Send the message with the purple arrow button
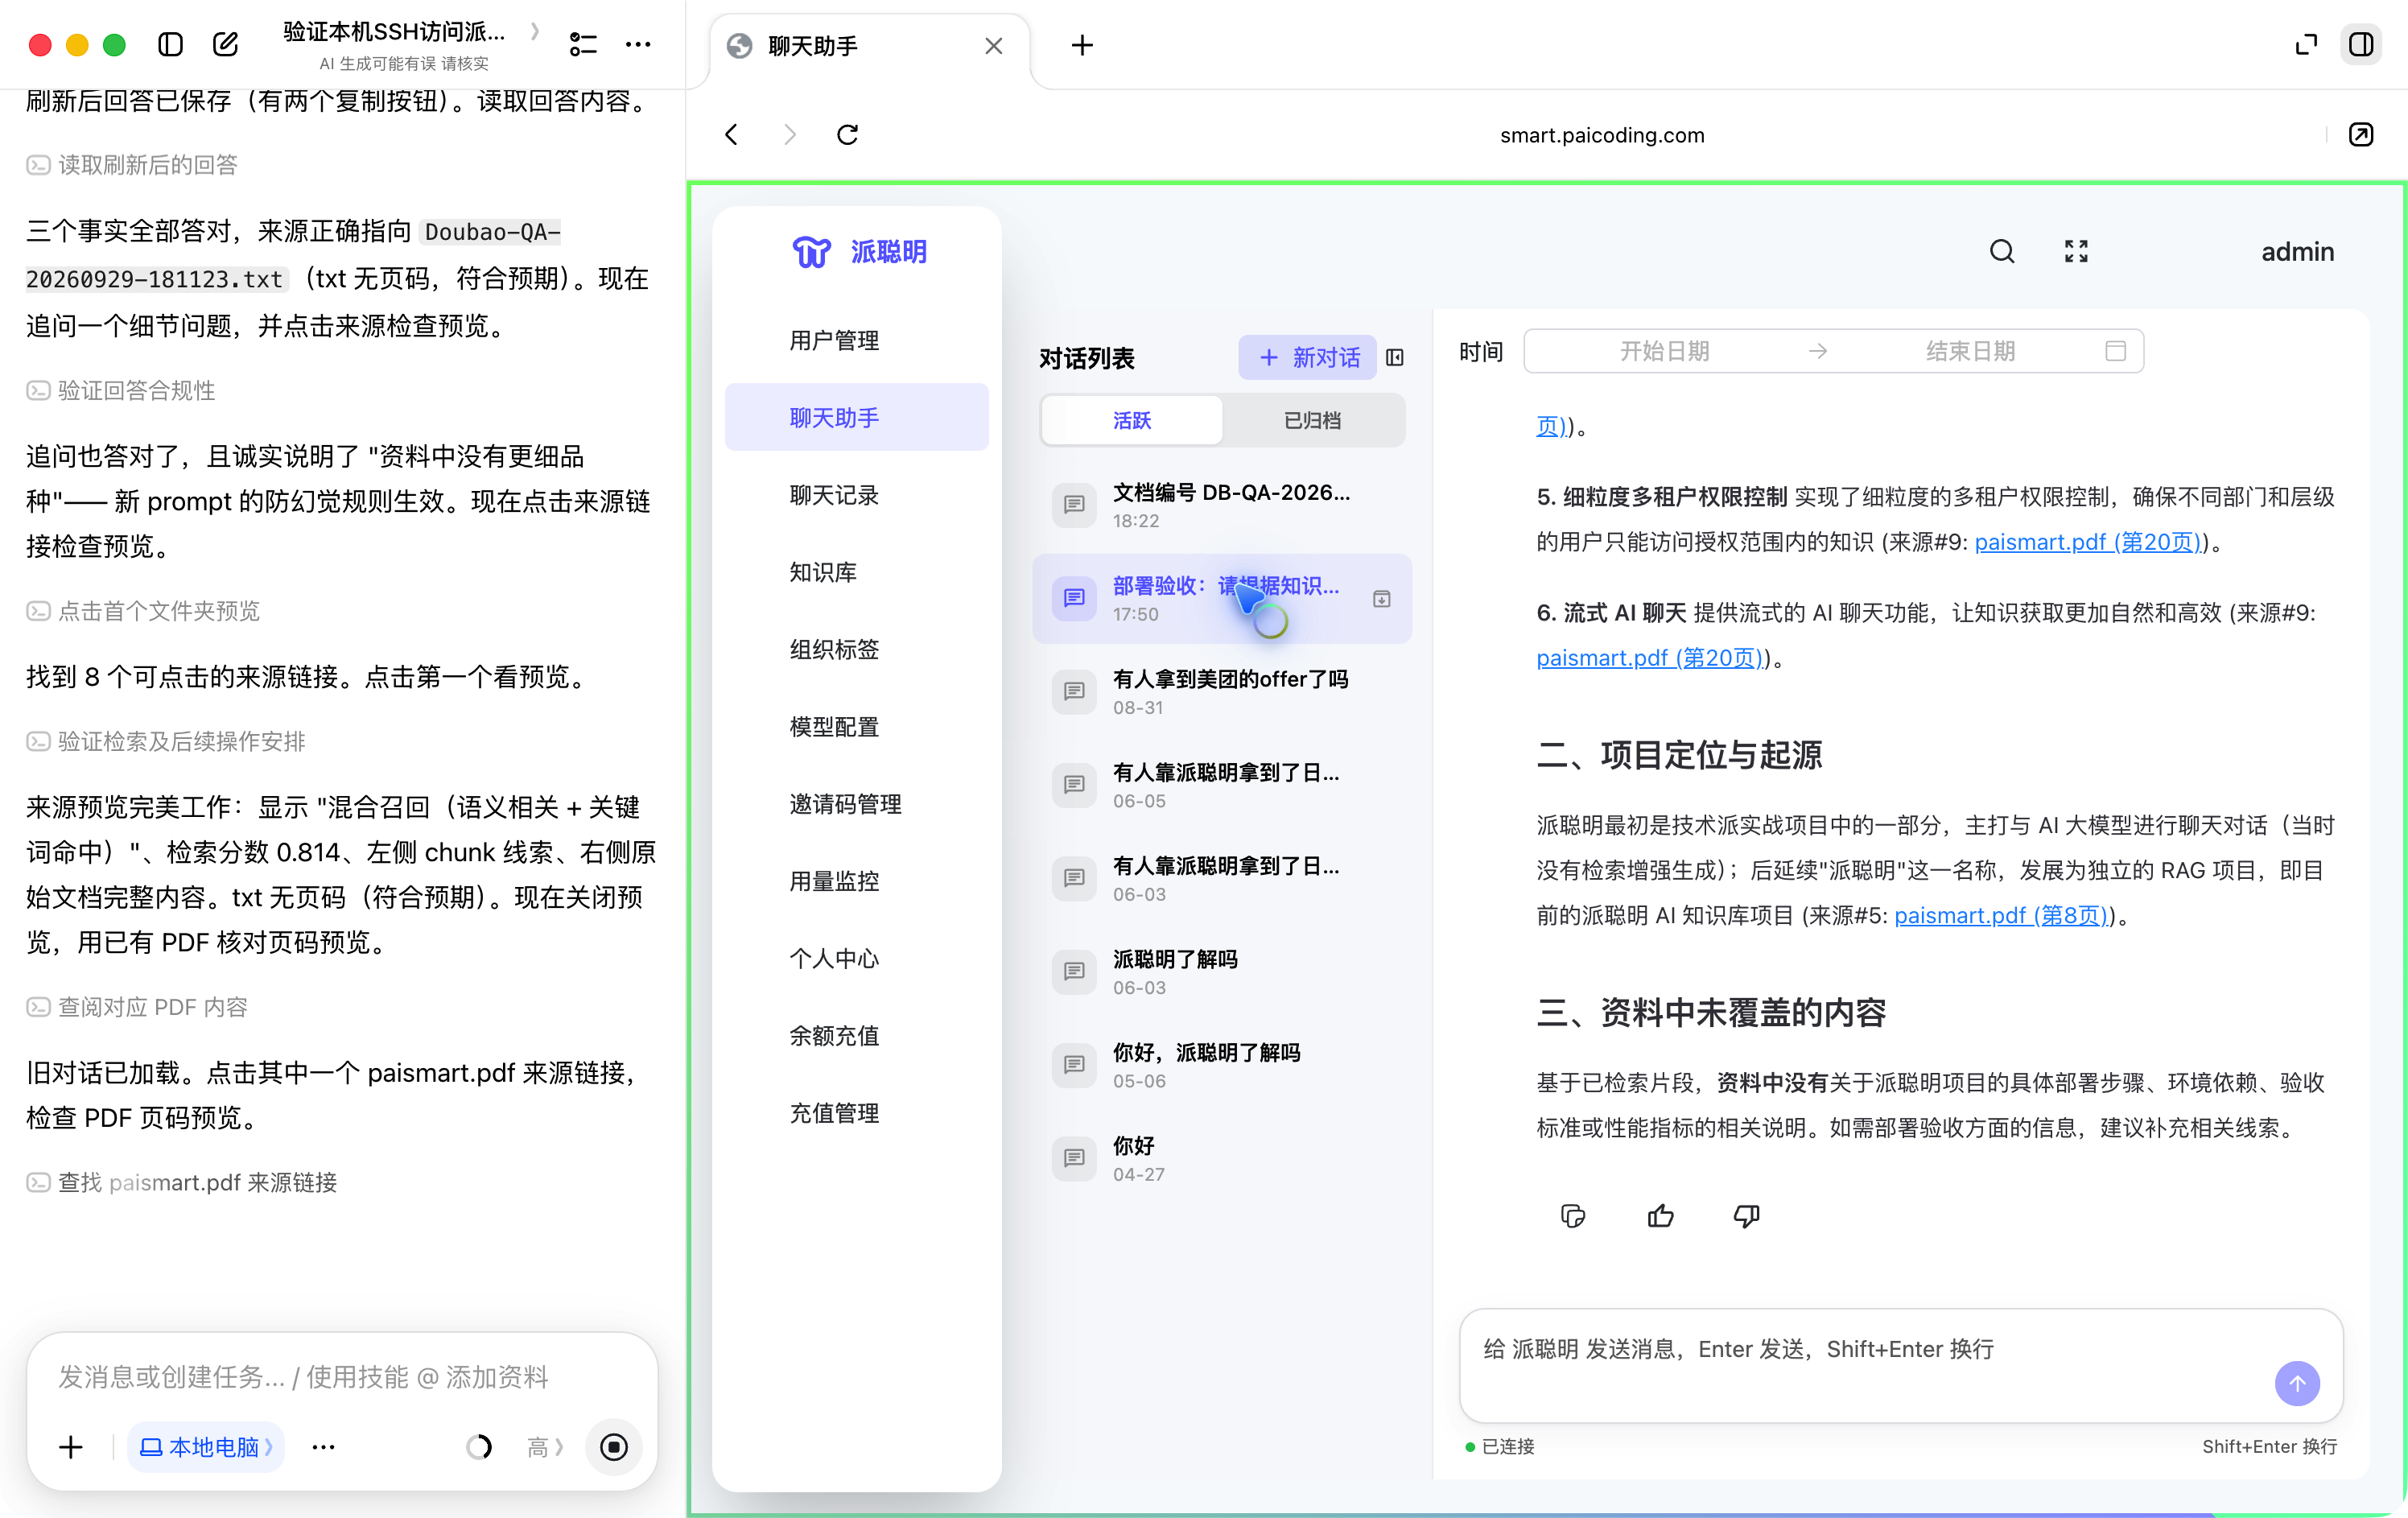 [2297, 1383]
